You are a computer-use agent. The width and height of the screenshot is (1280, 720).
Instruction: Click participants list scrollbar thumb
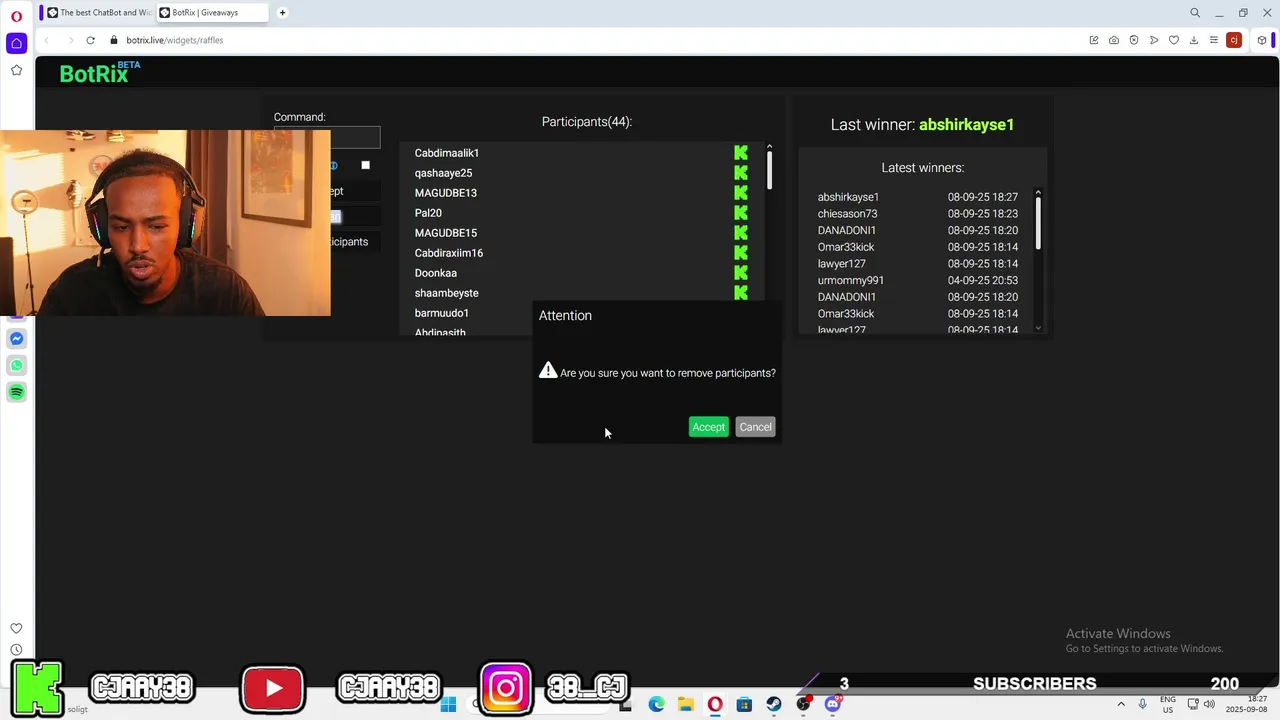coord(769,171)
